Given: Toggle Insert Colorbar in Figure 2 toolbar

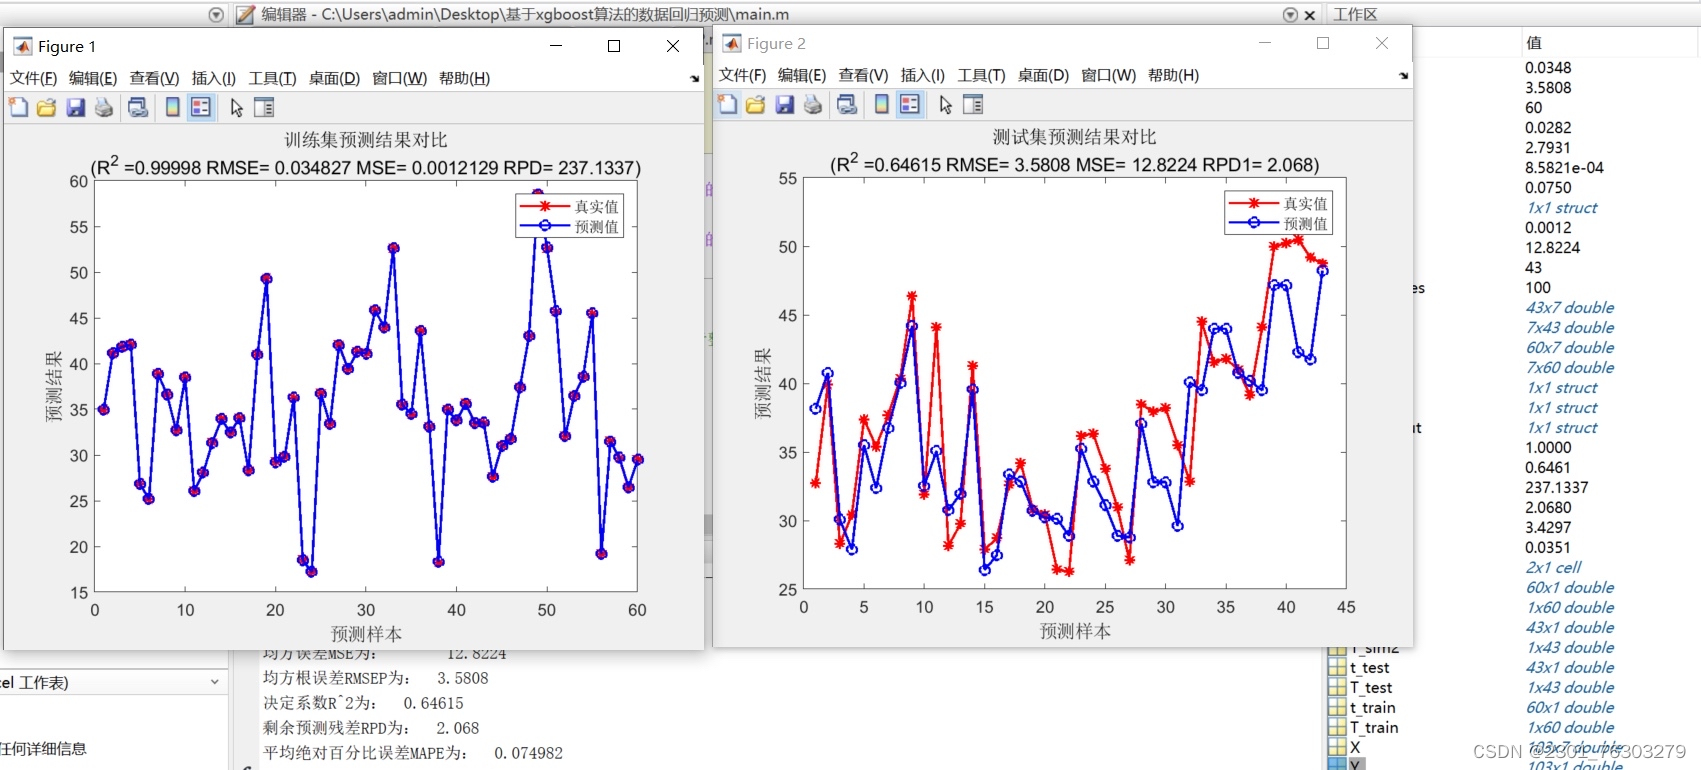Looking at the screenshot, I should 881,104.
